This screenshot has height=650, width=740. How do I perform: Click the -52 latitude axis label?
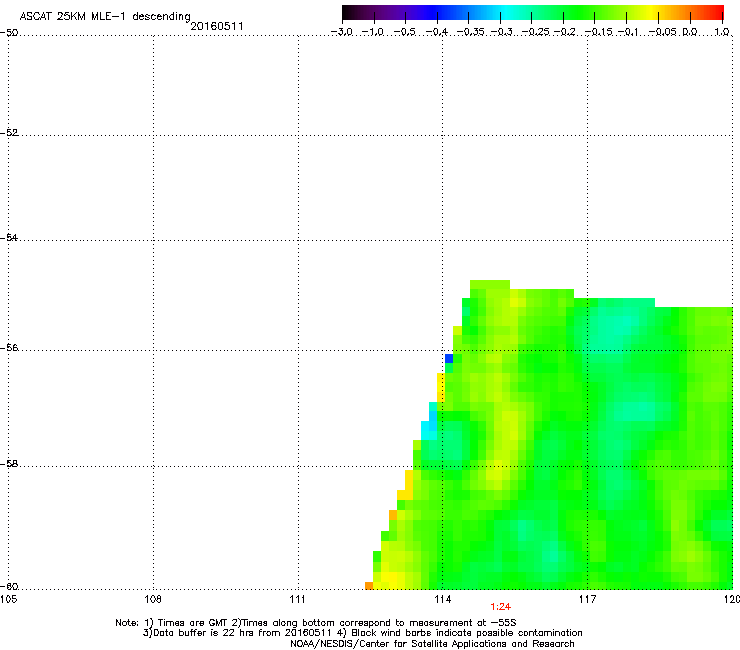[x=9, y=133]
